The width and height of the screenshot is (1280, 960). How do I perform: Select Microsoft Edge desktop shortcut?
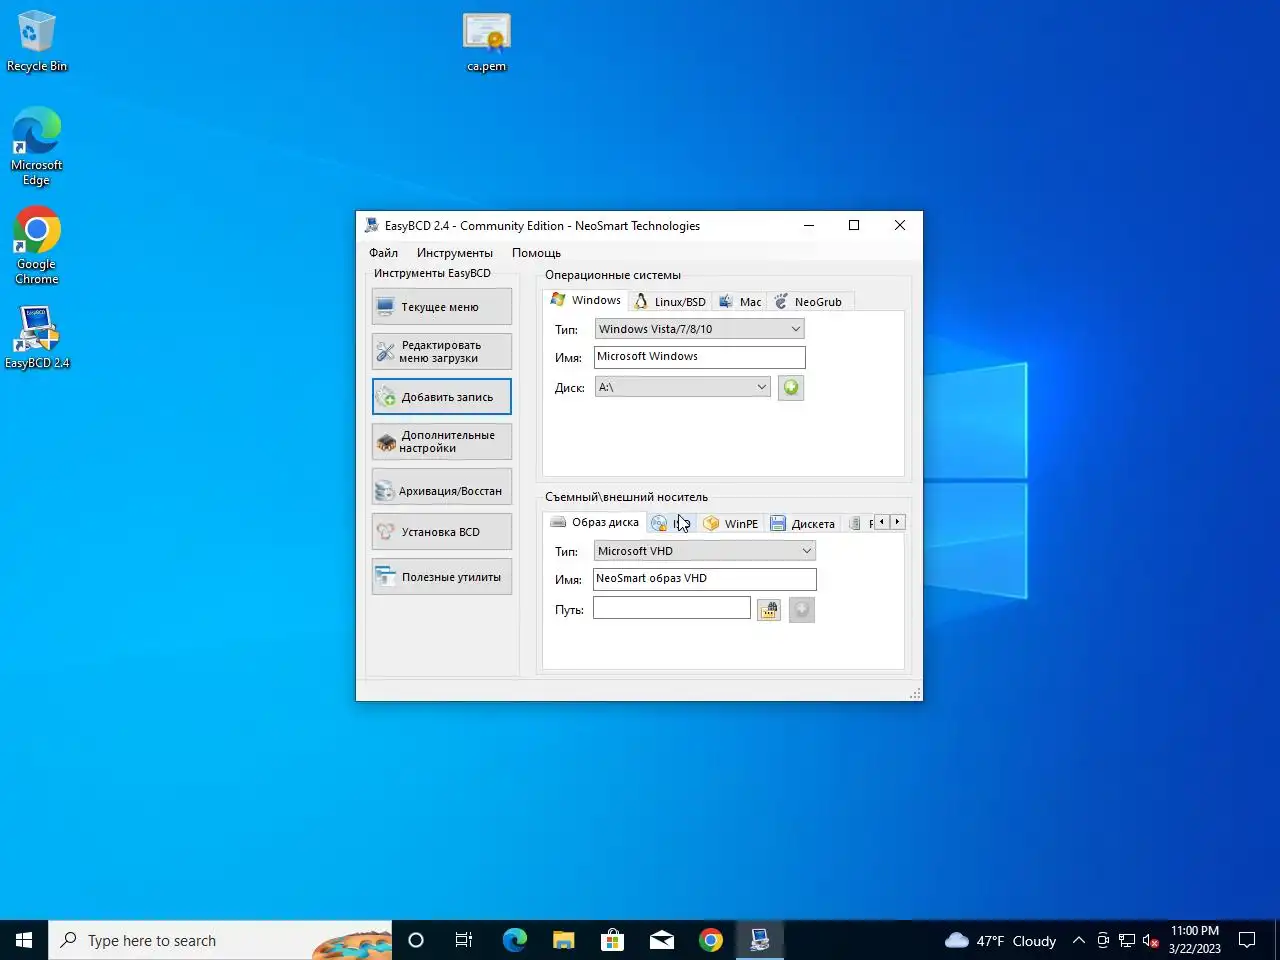pyautogui.click(x=37, y=147)
